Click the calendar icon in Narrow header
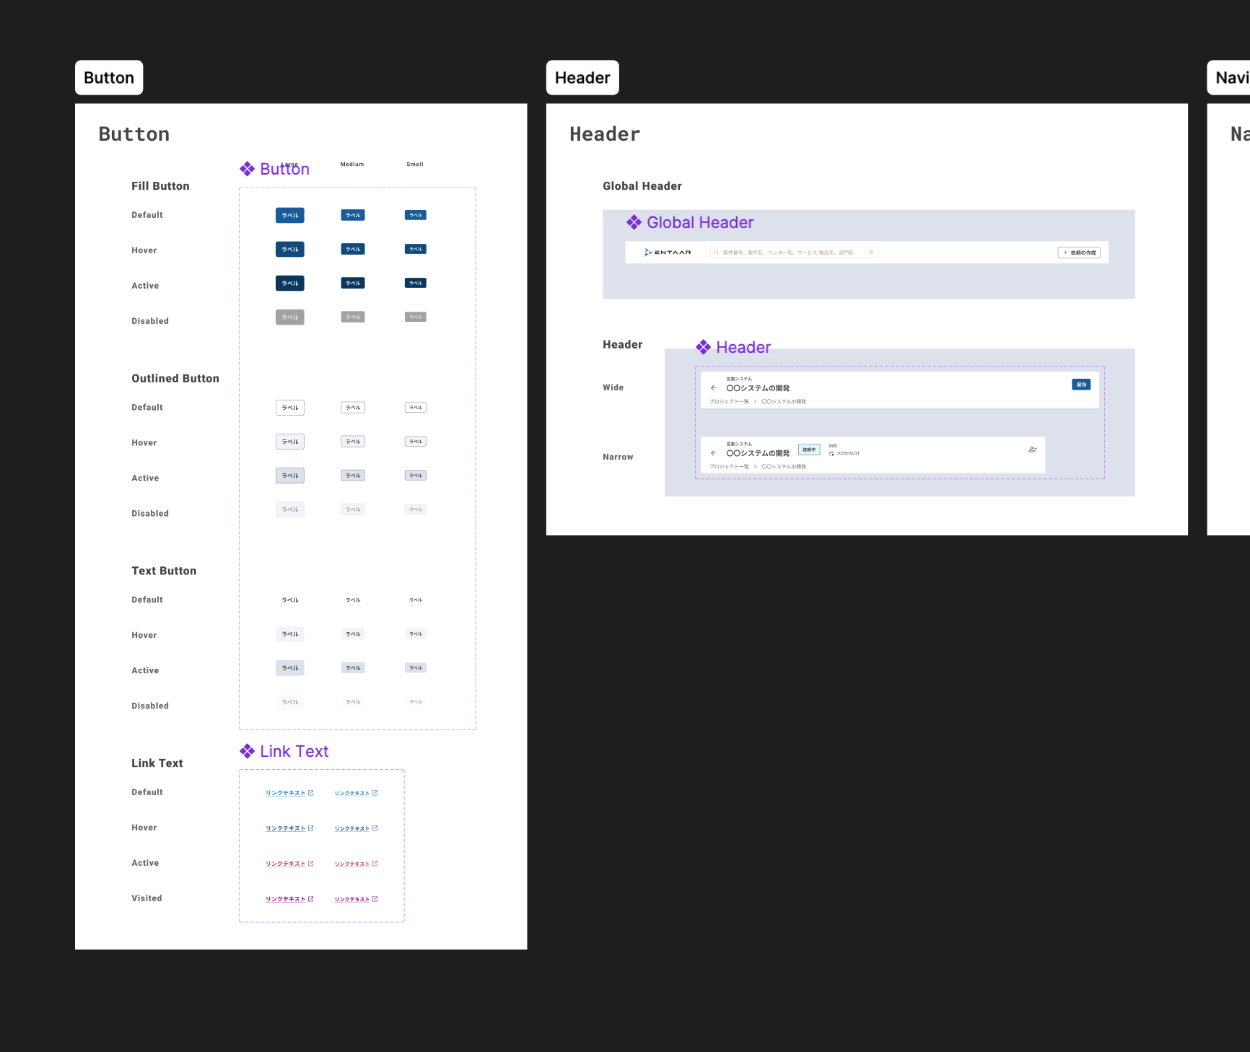1250x1052 pixels. (831, 454)
